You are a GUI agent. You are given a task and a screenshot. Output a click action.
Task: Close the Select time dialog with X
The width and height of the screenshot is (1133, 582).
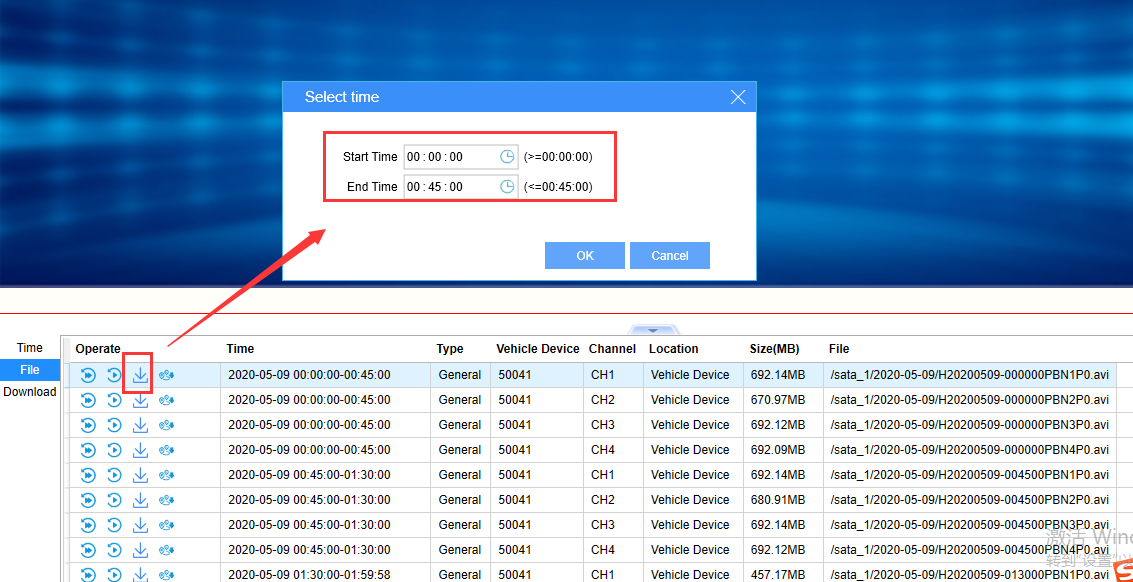(x=738, y=97)
